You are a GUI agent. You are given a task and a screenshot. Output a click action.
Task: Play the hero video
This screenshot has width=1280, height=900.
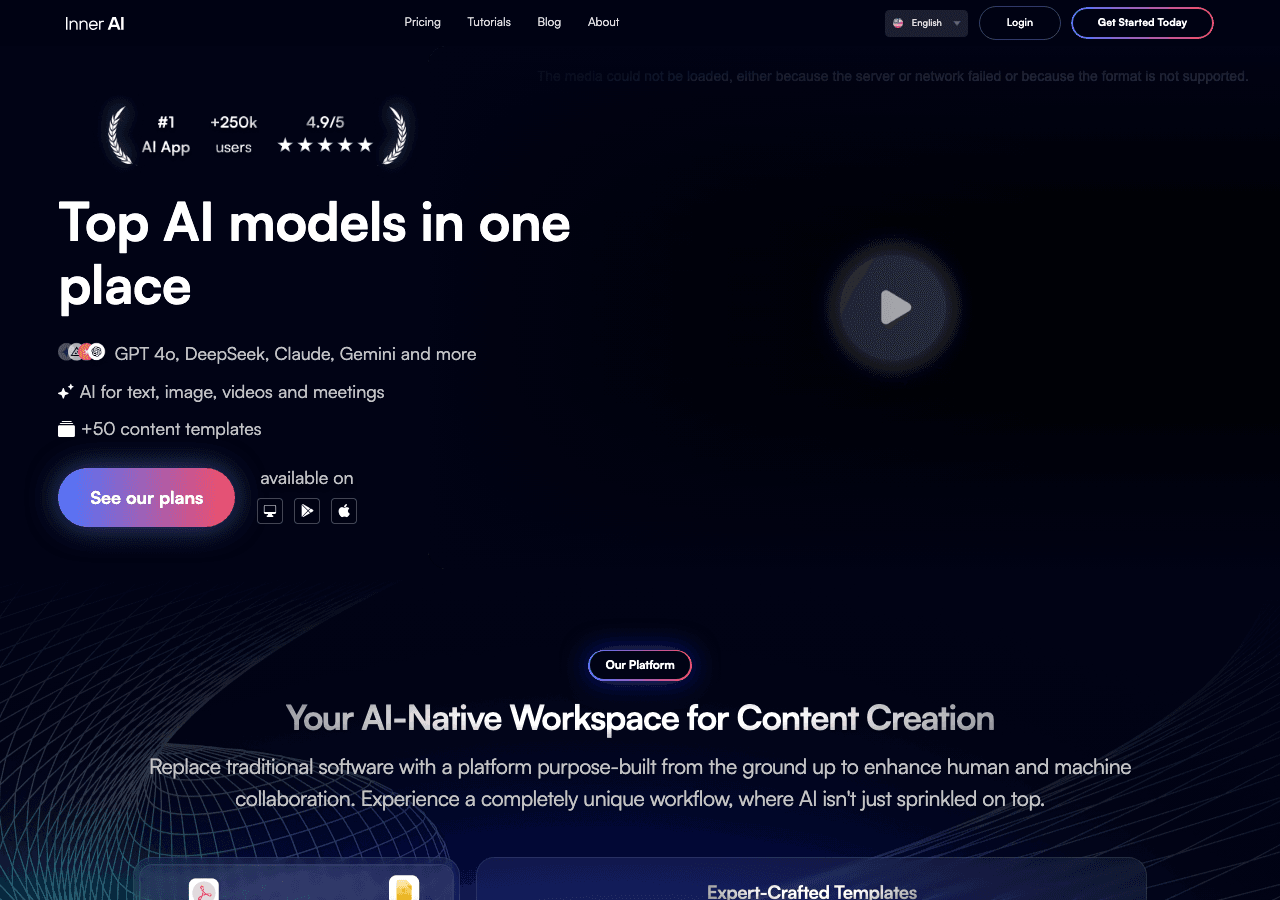pos(895,307)
